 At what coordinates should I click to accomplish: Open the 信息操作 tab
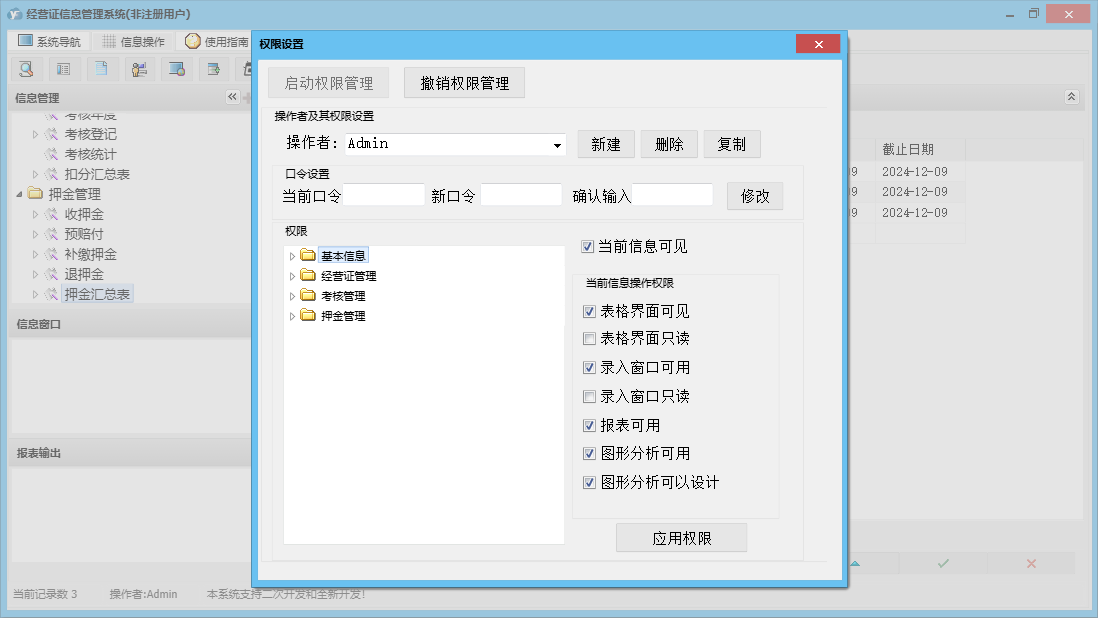[x=134, y=41]
